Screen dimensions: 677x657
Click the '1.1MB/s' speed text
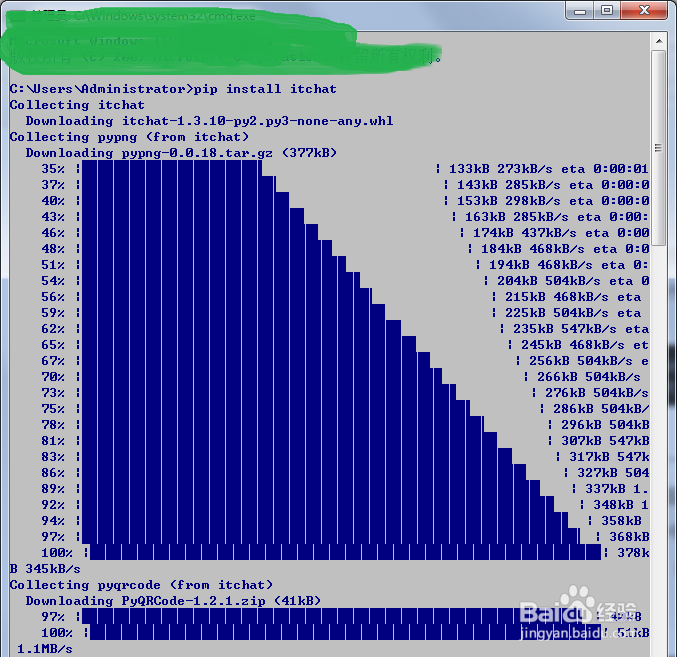[x=45, y=649]
